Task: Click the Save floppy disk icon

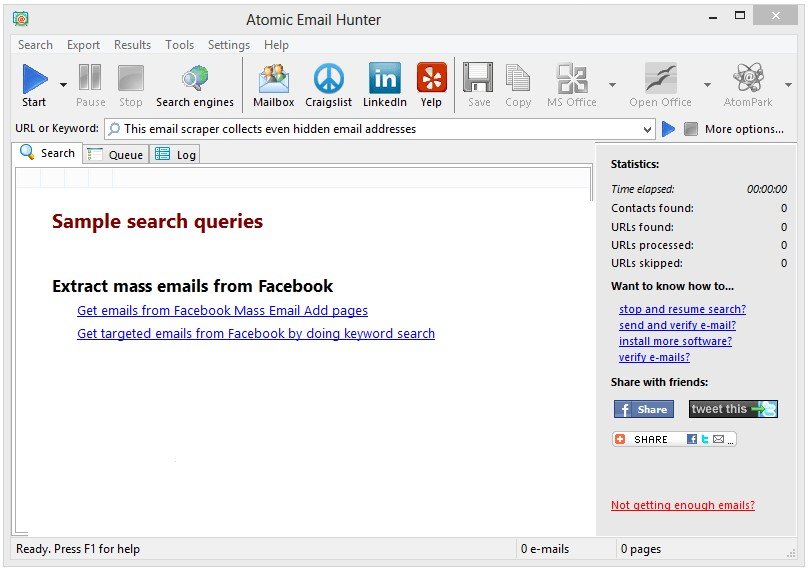Action: pyautogui.click(x=478, y=78)
